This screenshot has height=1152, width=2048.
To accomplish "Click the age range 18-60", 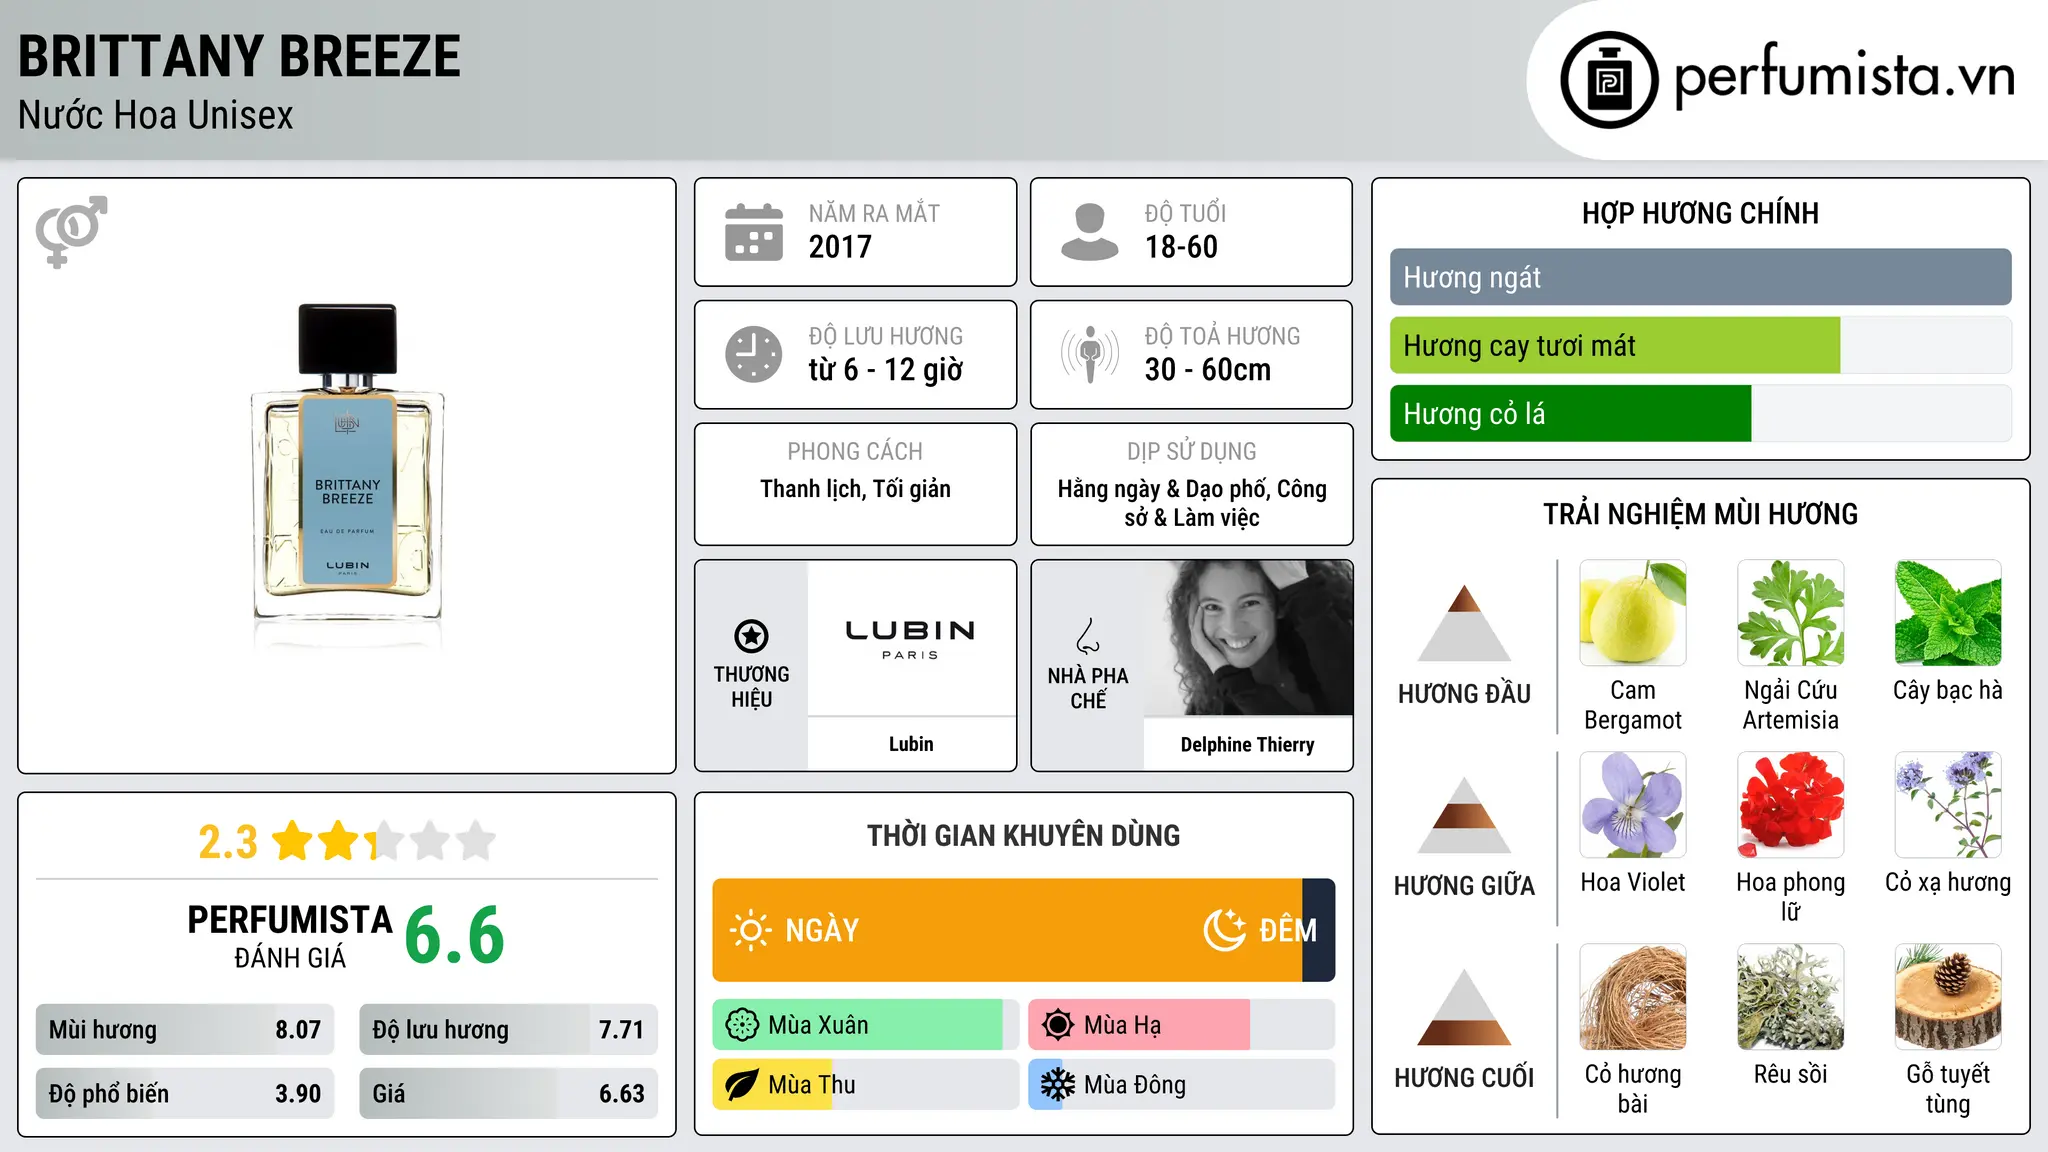I will (1181, 247).
